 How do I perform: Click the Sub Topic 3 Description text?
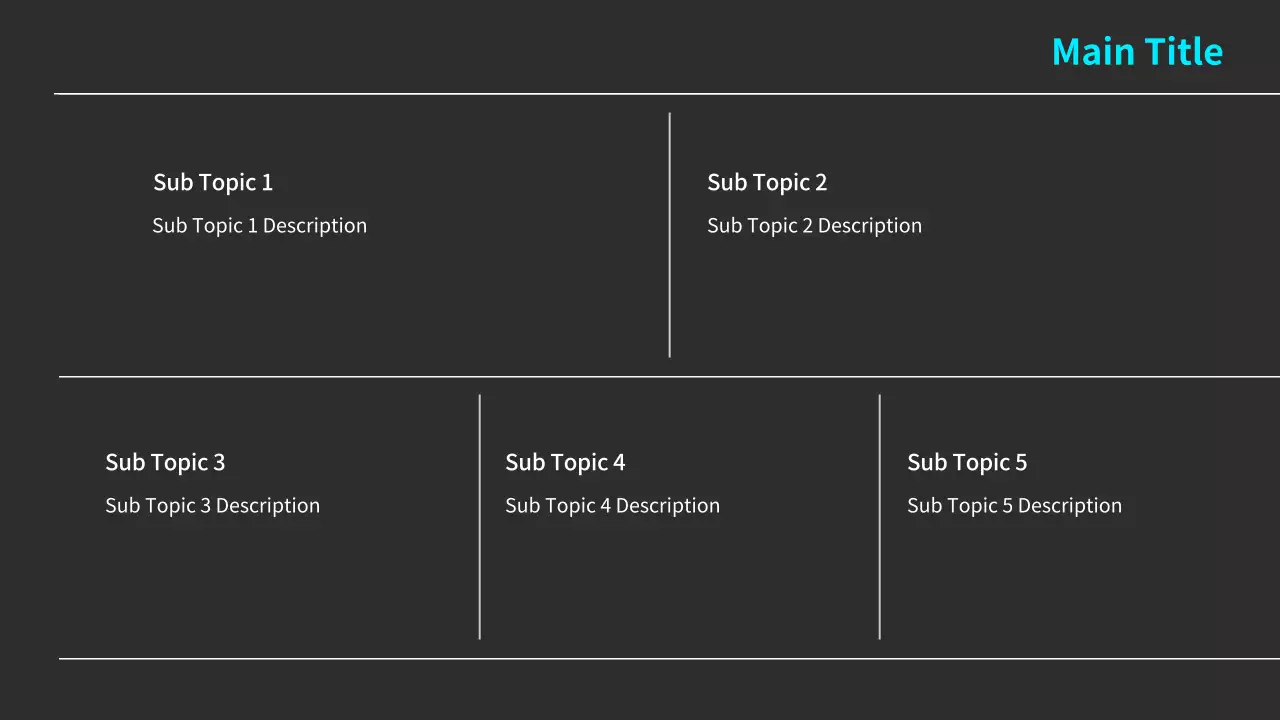(x=212, y=506)
